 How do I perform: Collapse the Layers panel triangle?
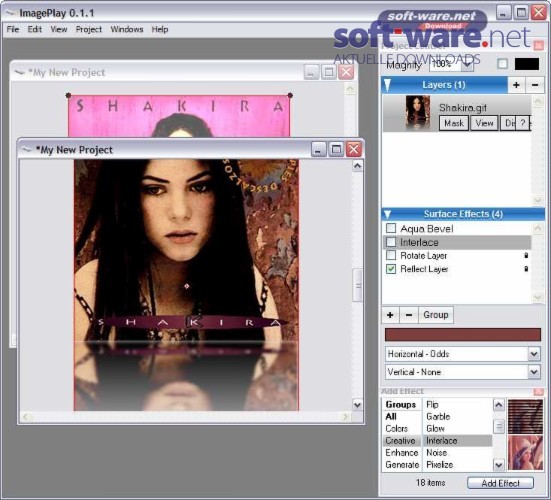387,85
